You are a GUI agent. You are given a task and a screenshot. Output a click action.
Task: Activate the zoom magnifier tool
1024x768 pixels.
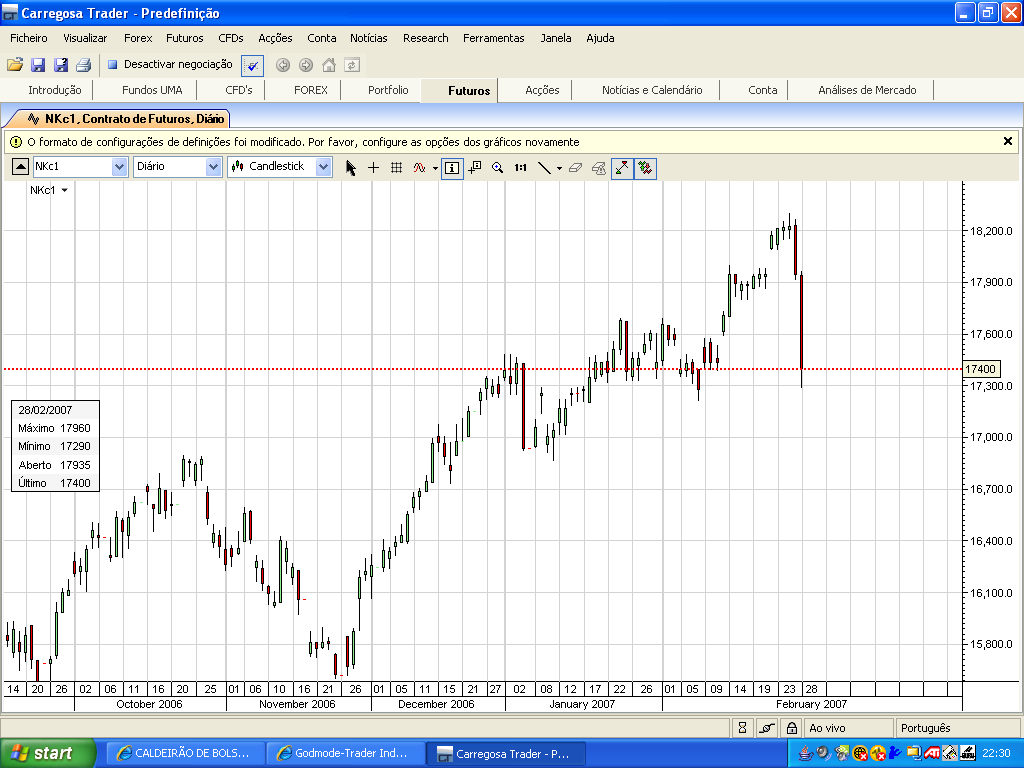[x=498, y=167]
